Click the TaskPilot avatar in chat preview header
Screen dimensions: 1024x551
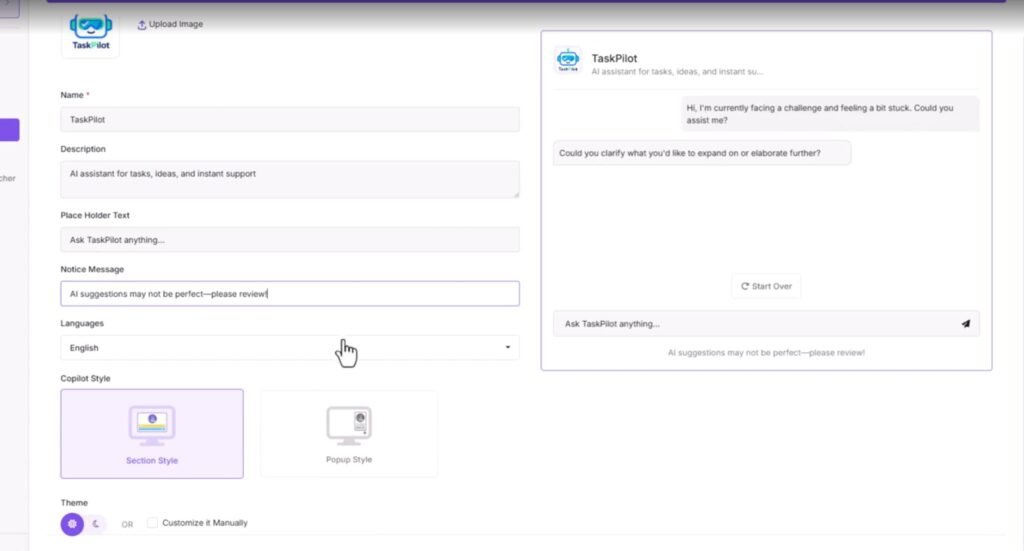click(568, 61)
